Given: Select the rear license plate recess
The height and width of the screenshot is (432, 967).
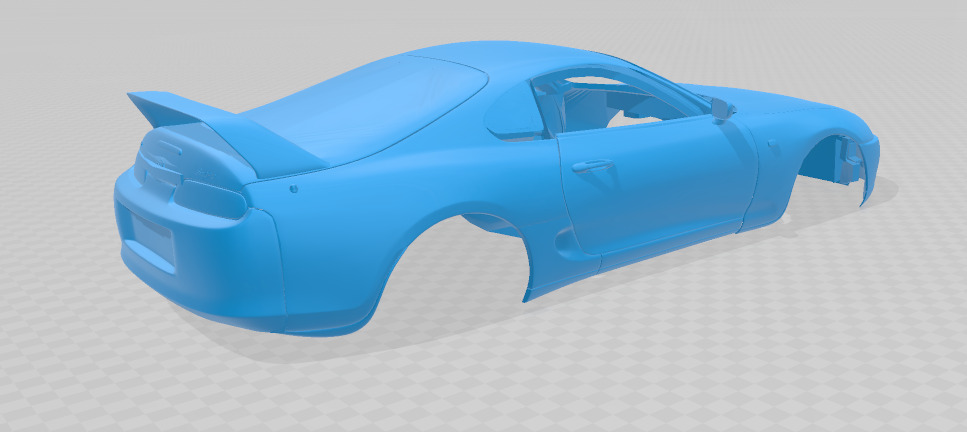Looking at the screenshot, I should (151, 237).
